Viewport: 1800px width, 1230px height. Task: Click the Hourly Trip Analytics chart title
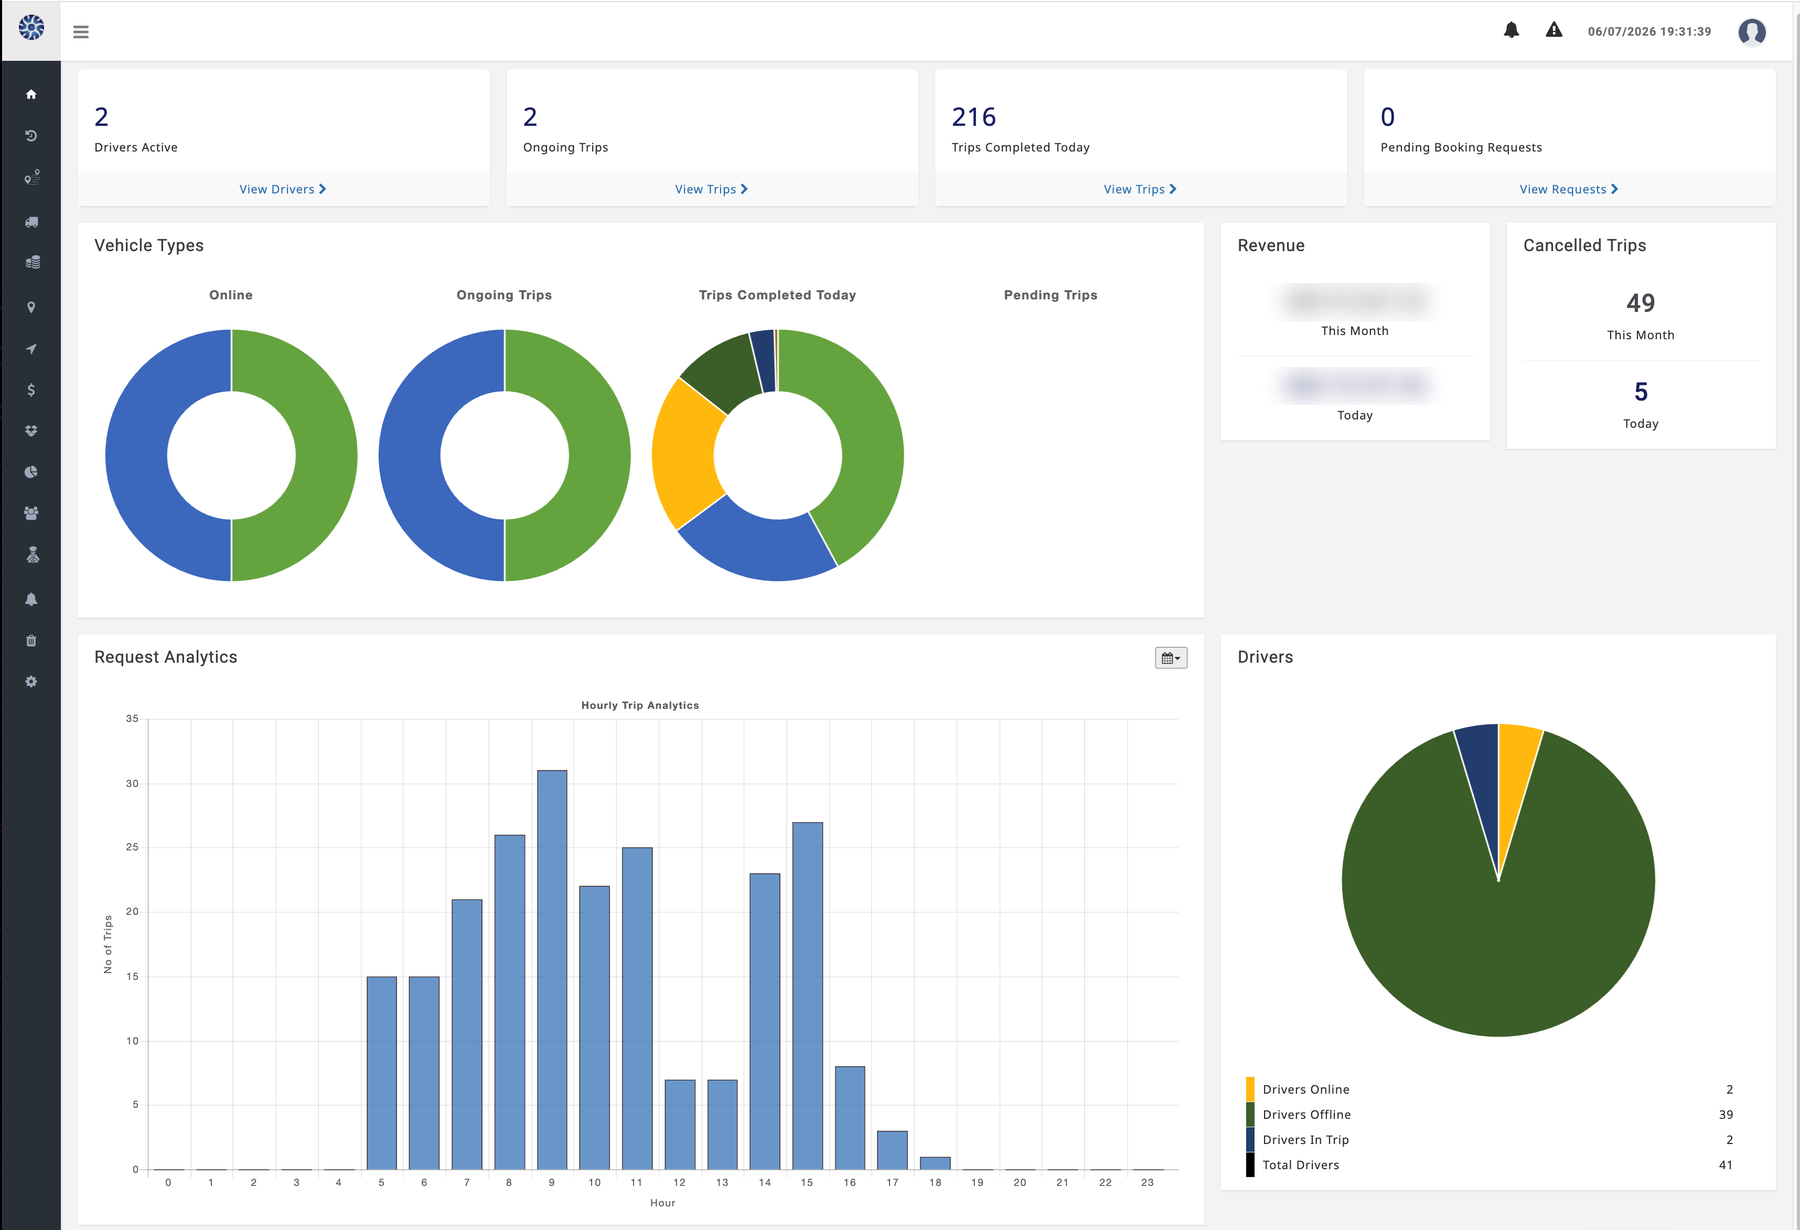[x=640, y=705]
